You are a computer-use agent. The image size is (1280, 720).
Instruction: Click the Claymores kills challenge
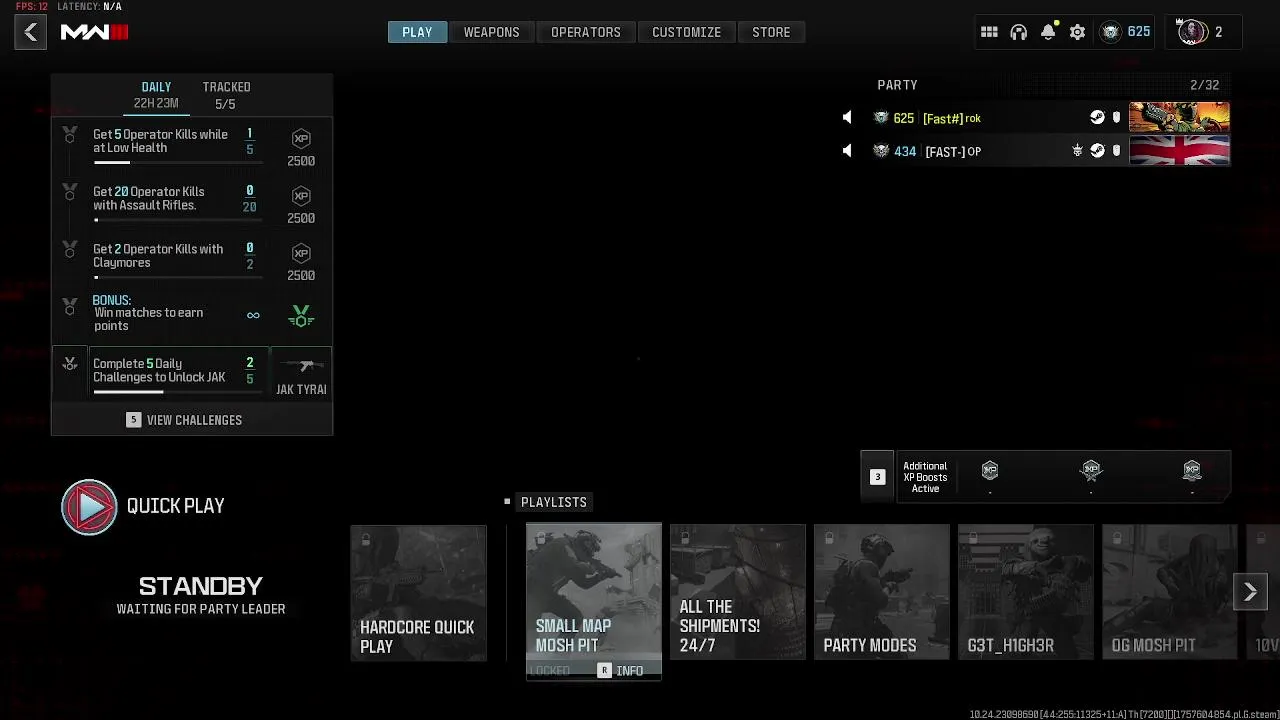[x=192, y=260]
